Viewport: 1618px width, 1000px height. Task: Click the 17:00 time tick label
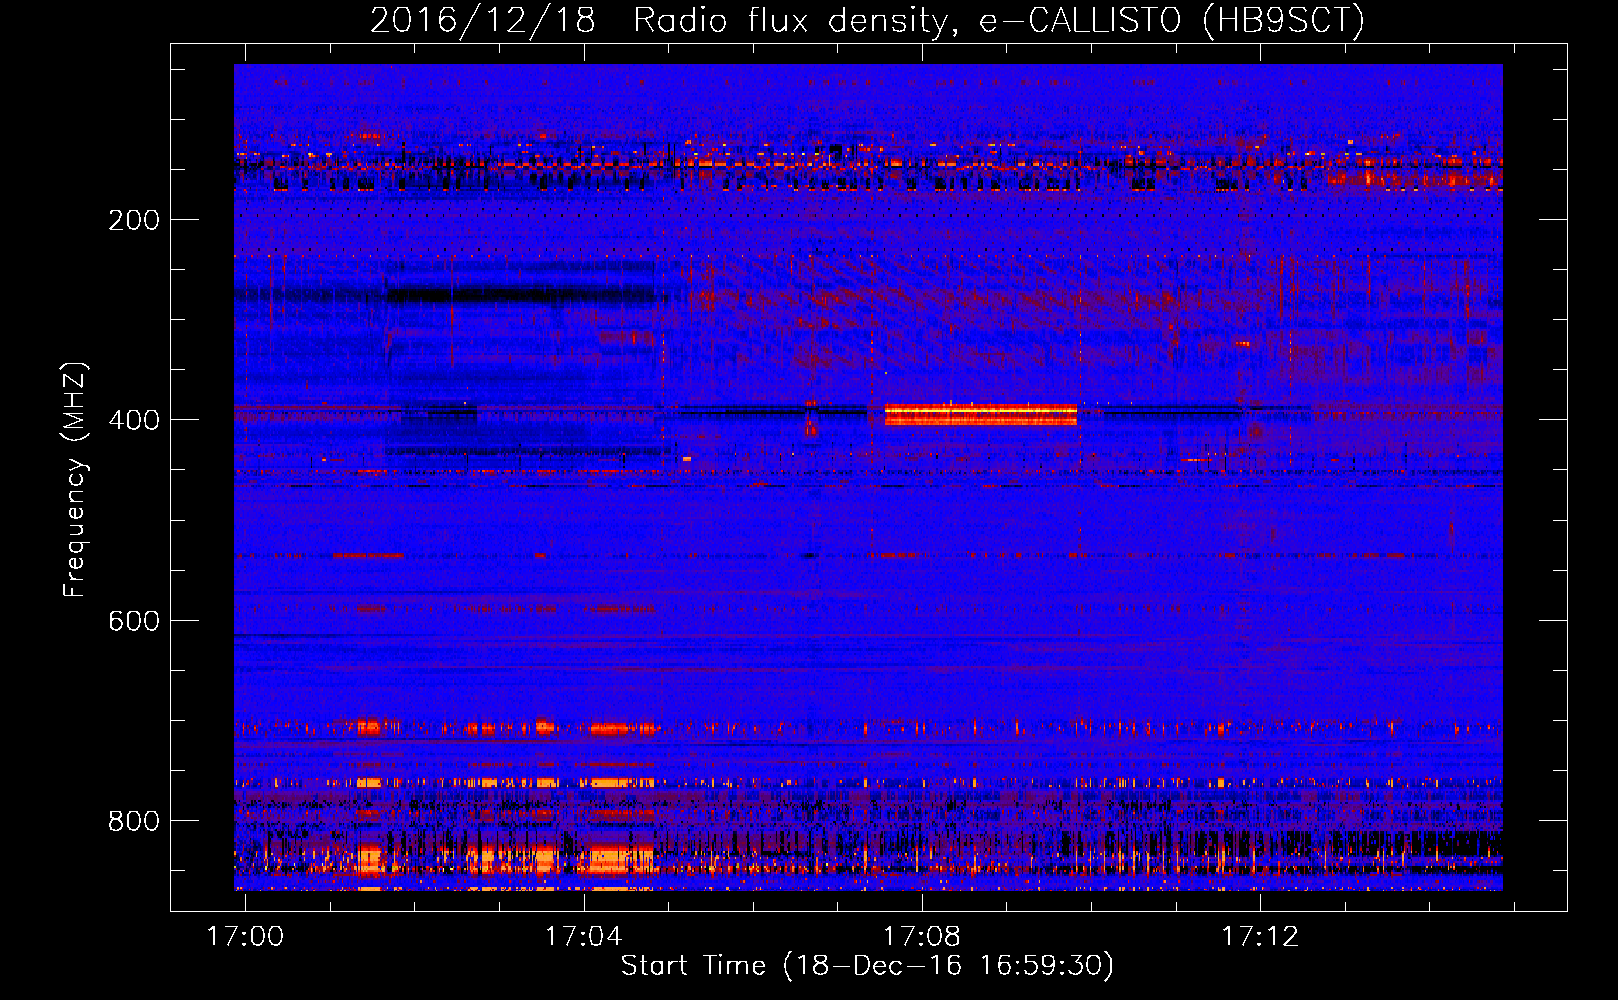[245, 936]
